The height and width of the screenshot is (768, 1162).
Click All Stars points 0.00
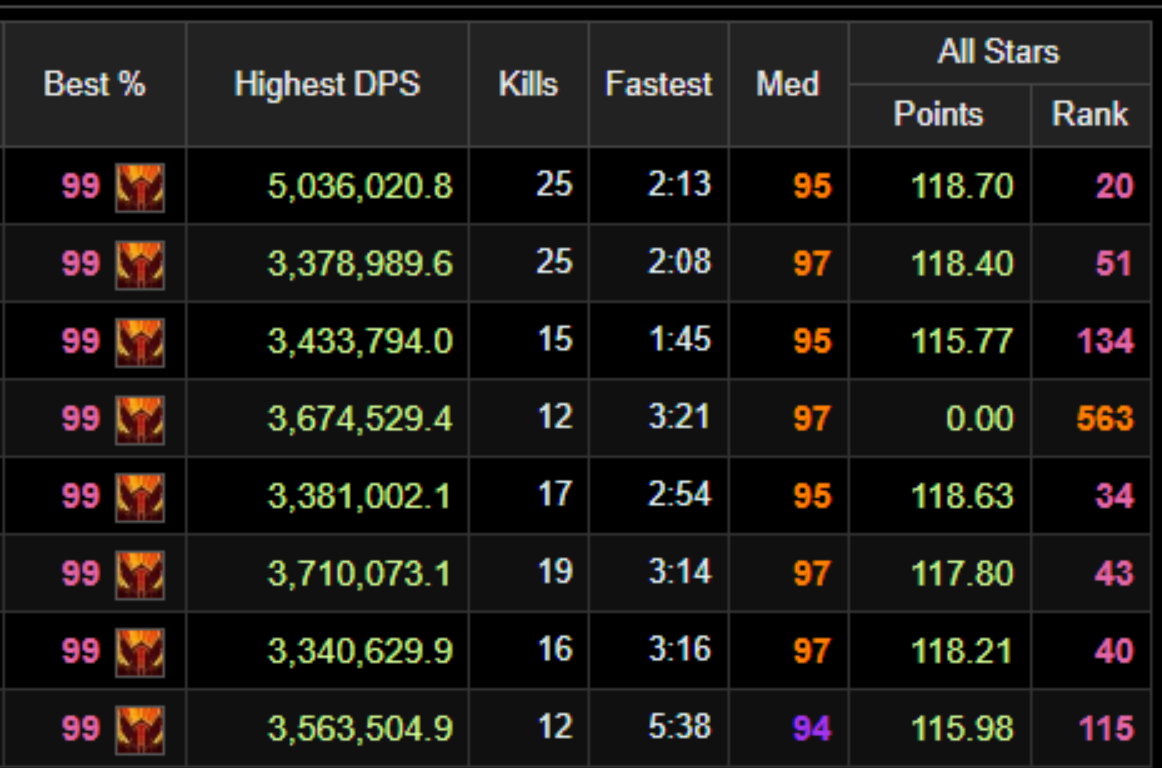tap(980, 419)
